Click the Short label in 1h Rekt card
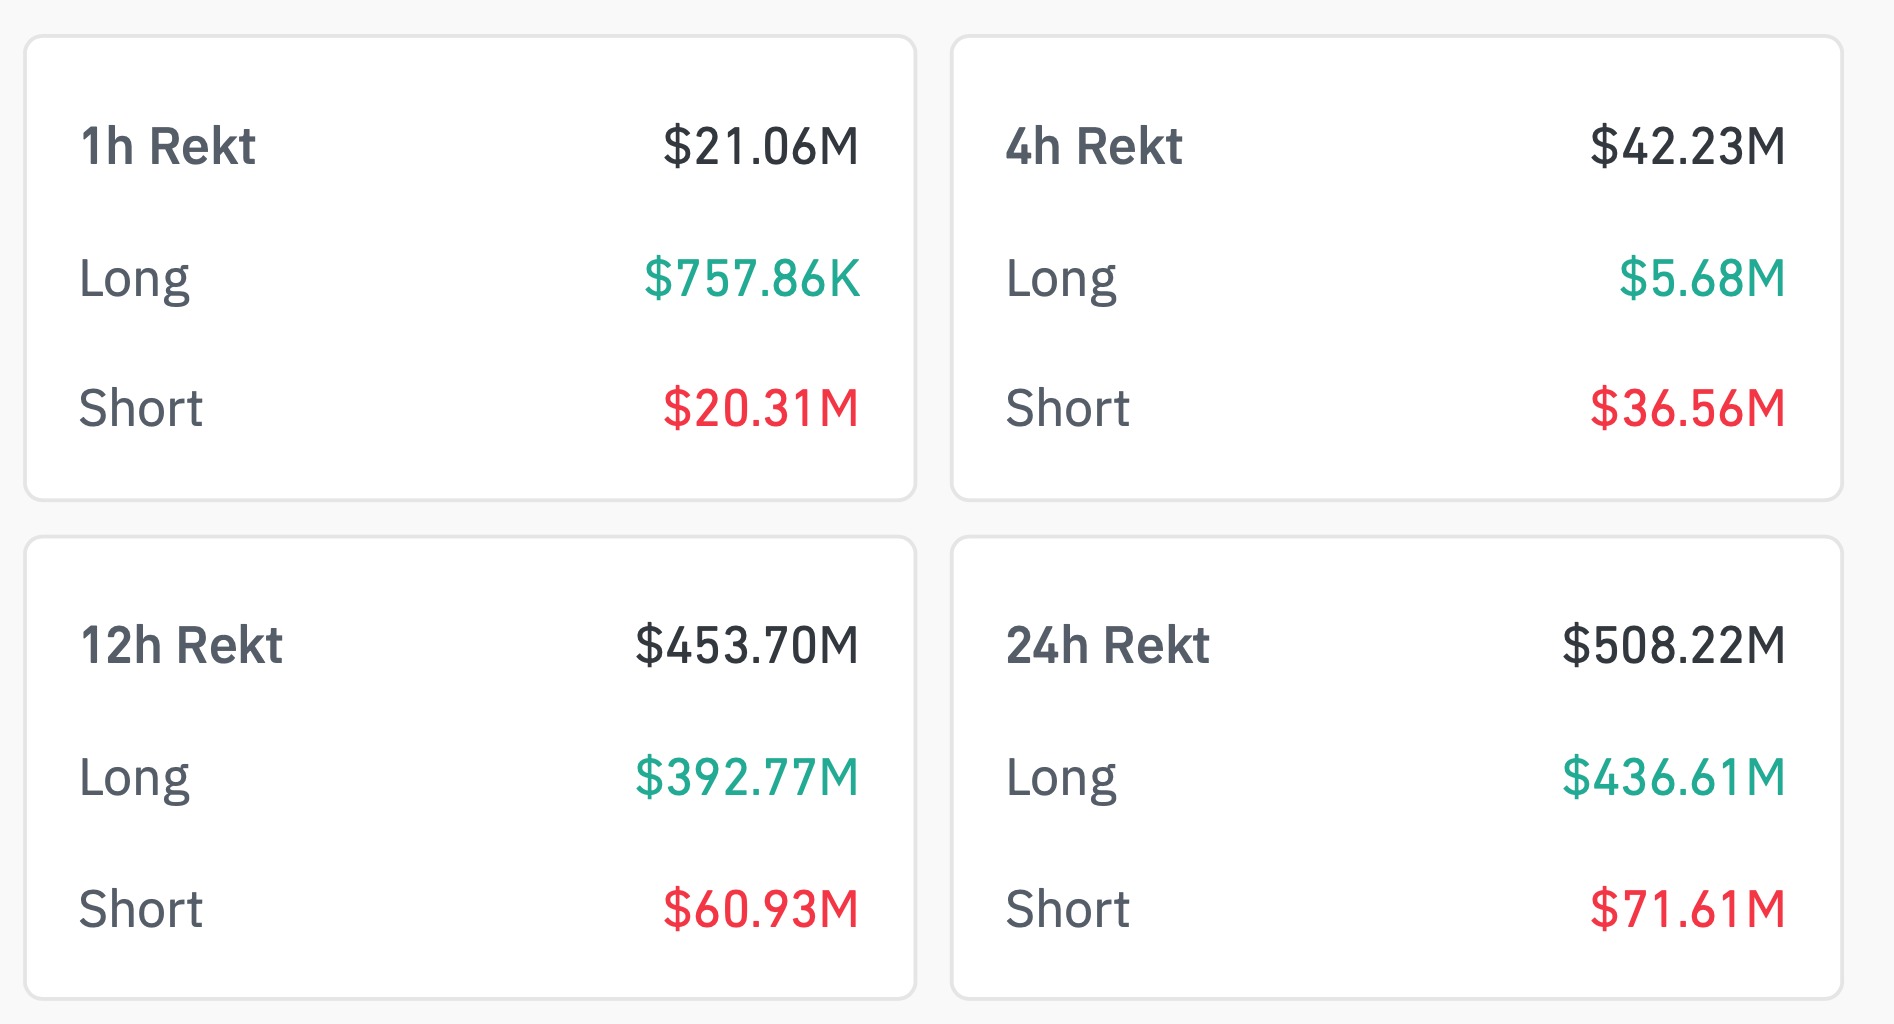Screen dimensions: 1894x1024 click(x=141, y=409)
